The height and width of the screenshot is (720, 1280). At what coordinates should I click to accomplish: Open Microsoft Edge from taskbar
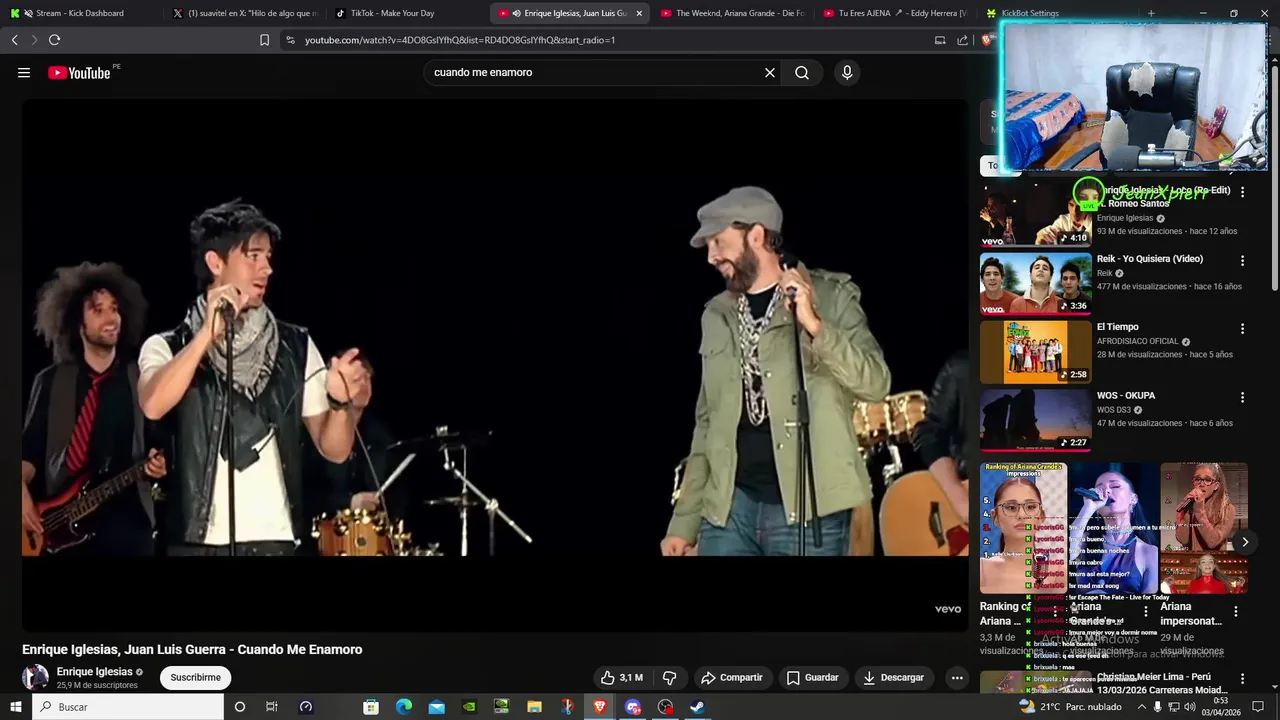[x=404, y=707]
